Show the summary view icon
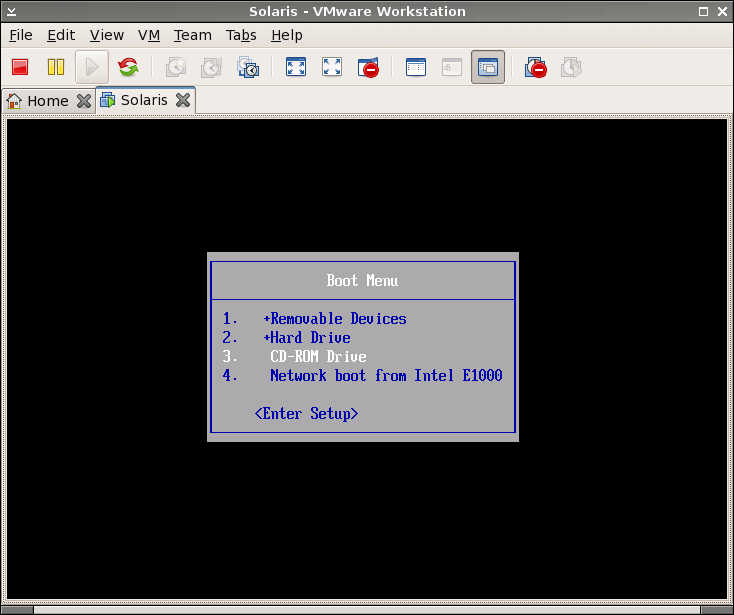Image resolution: width=734 pixels, height=615 pixels. 416,67
